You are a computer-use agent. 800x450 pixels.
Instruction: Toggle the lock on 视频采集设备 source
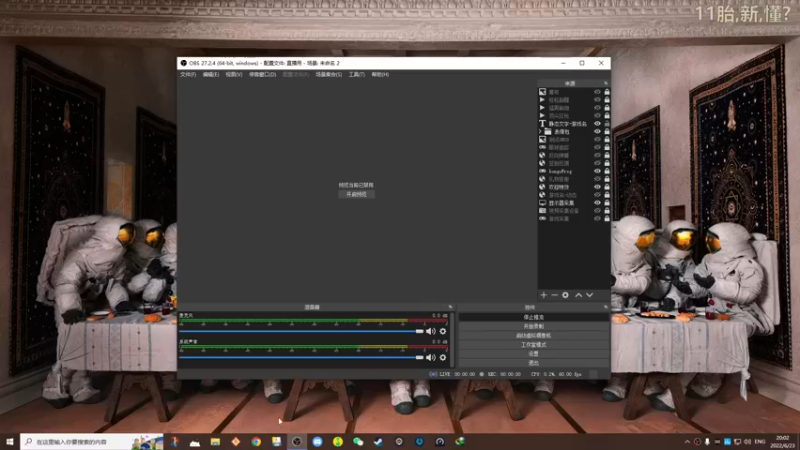coord(607,210)
